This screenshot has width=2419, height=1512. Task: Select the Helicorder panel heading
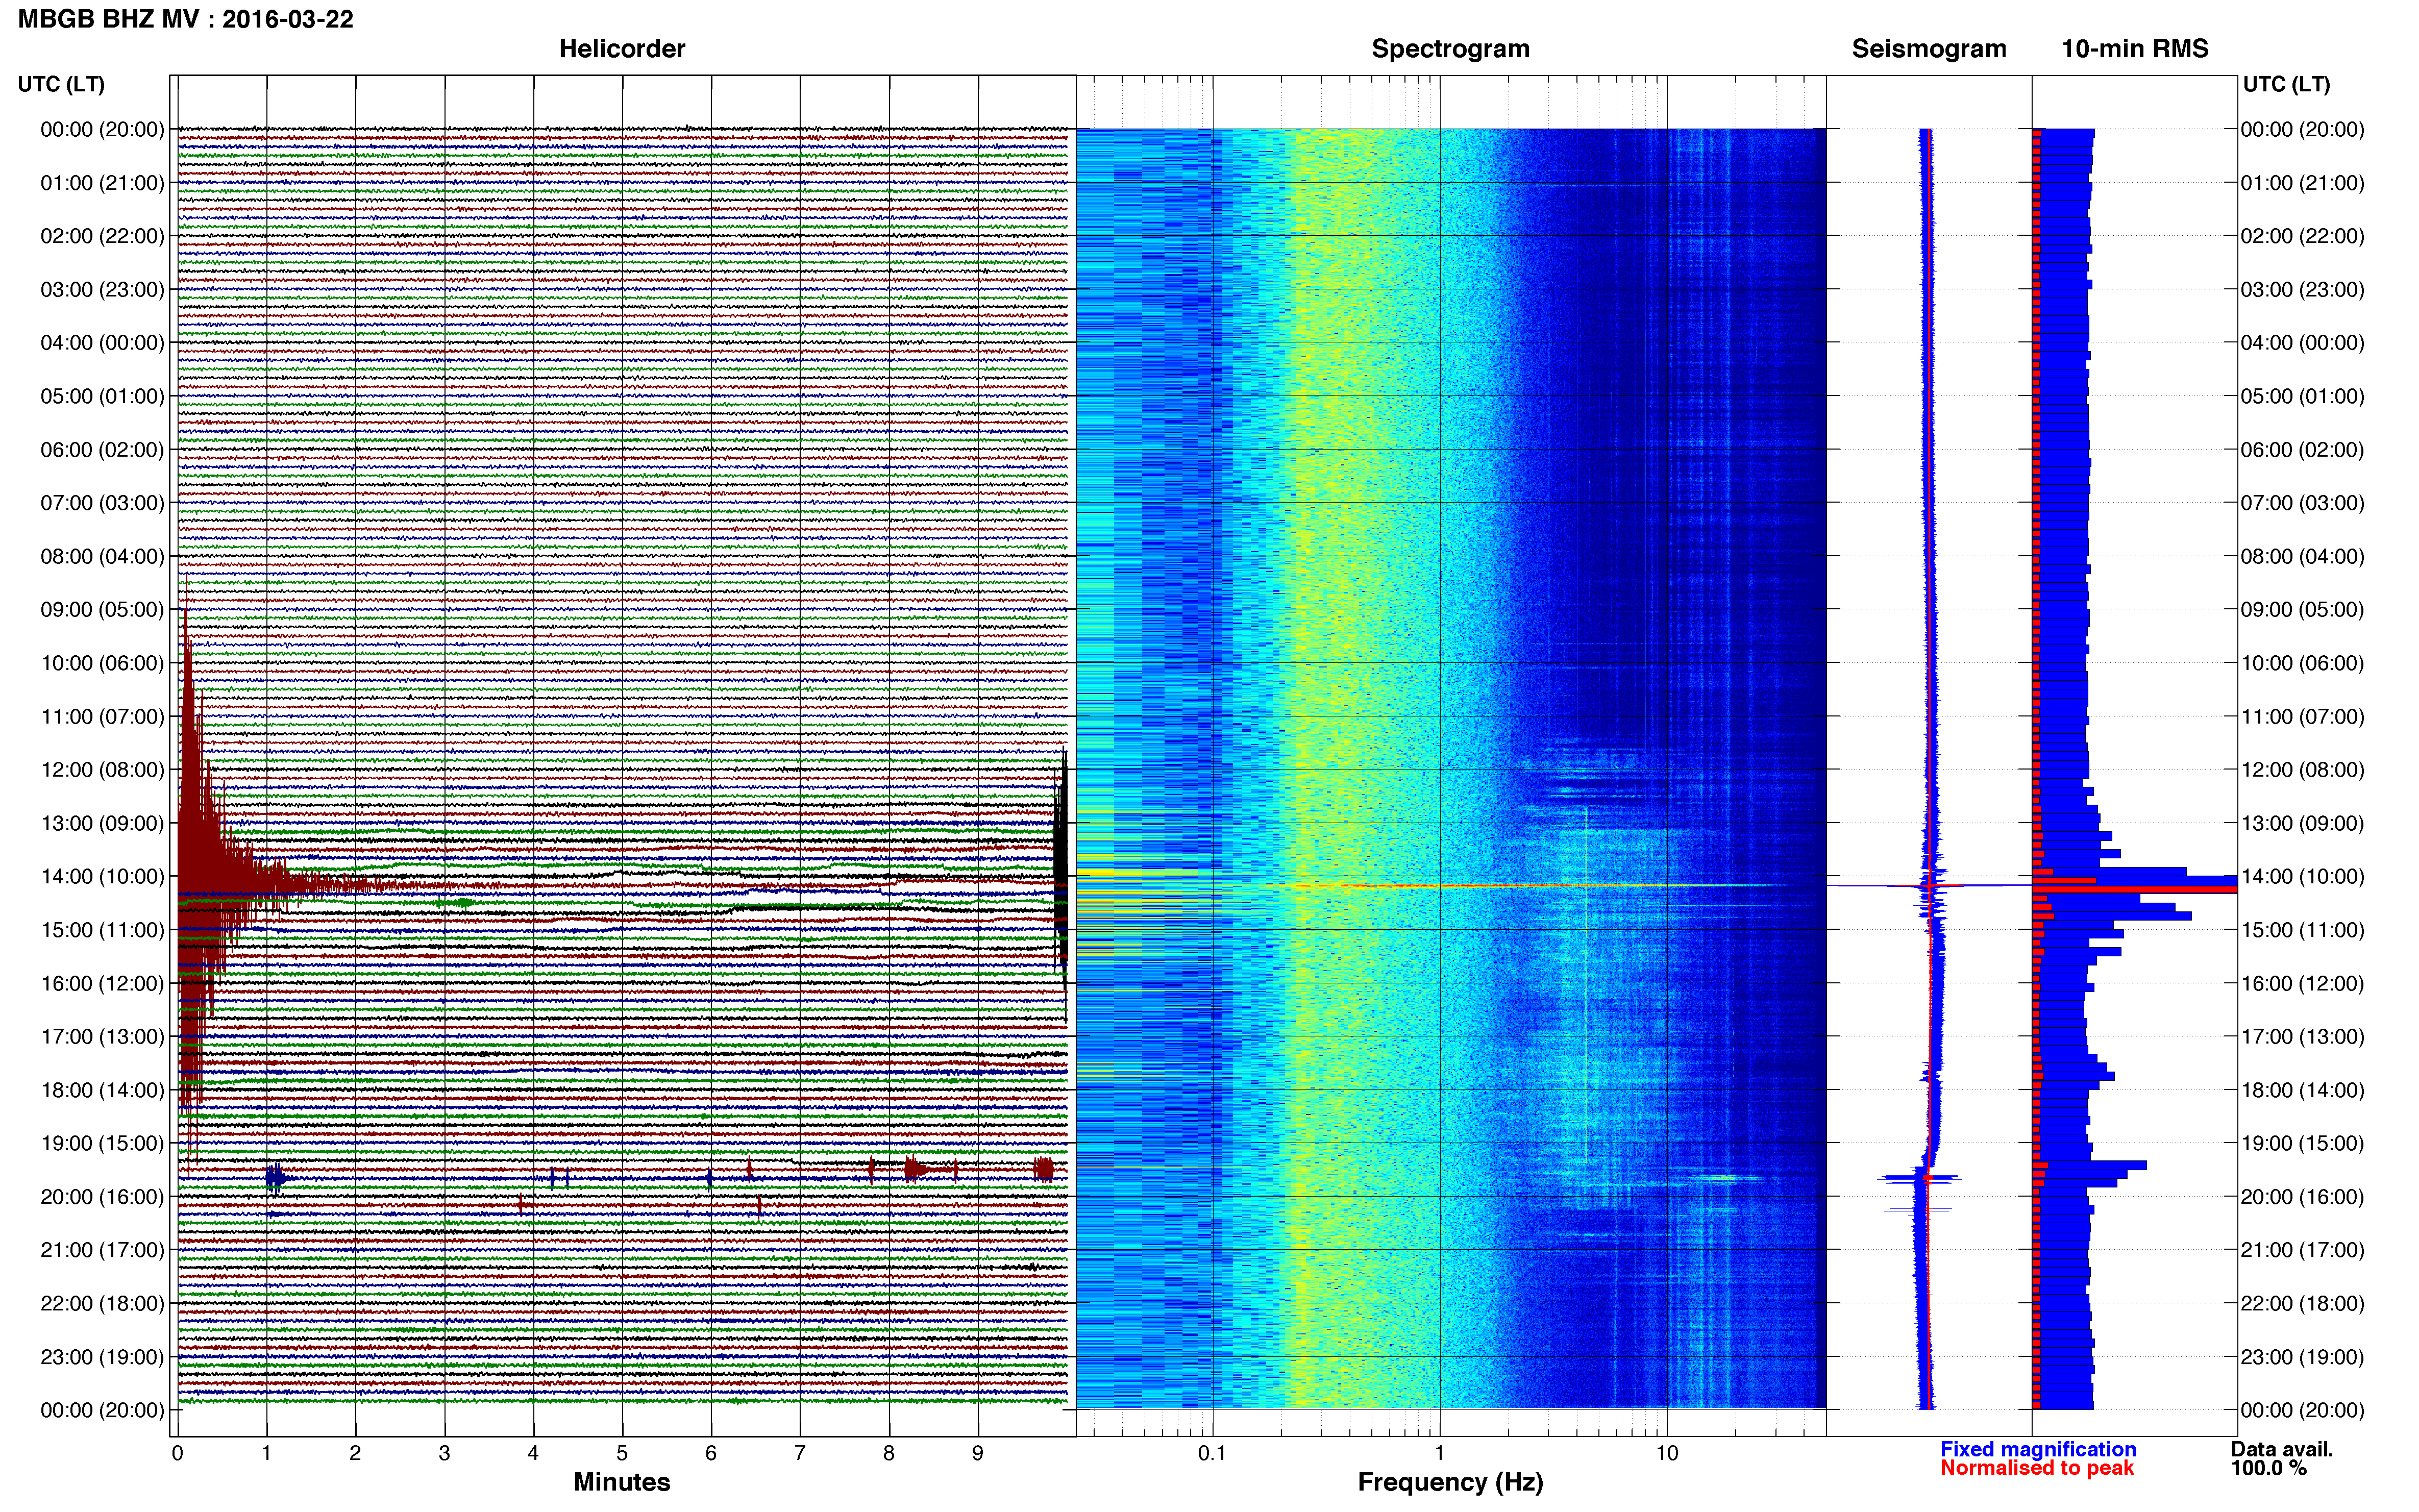621,49
